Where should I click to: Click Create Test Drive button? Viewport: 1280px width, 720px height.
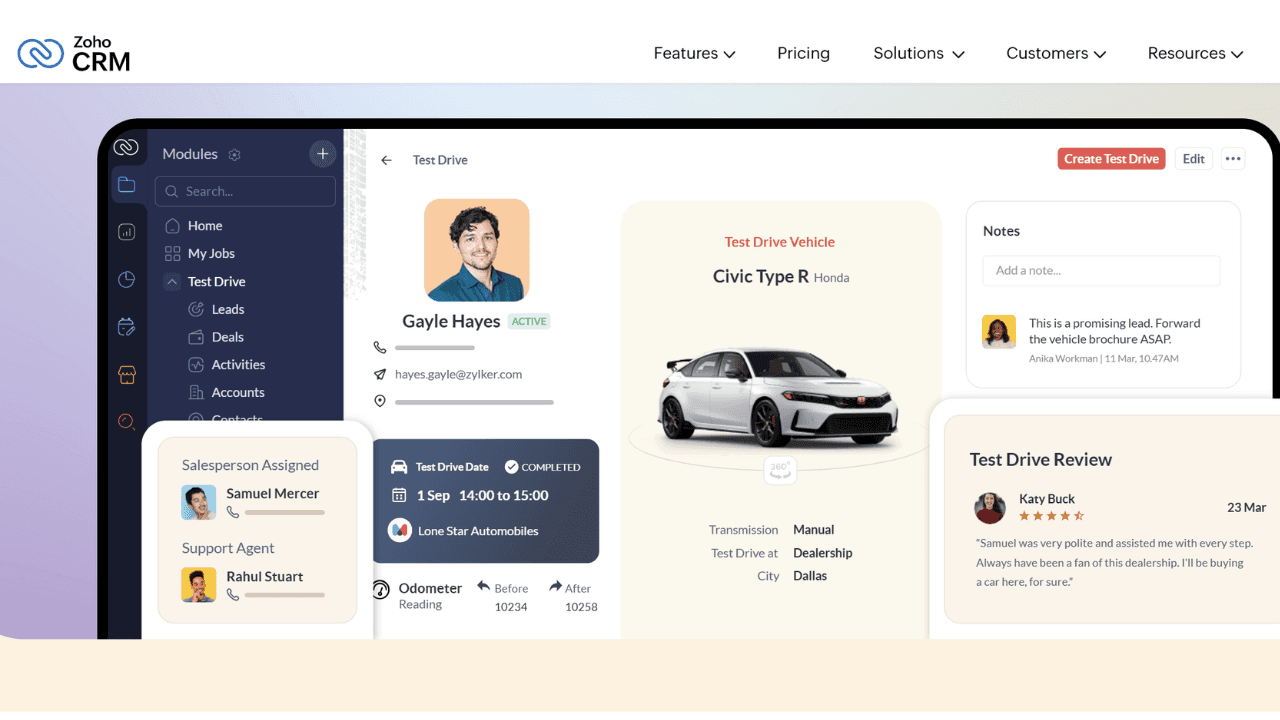[x=1111, y=159]
